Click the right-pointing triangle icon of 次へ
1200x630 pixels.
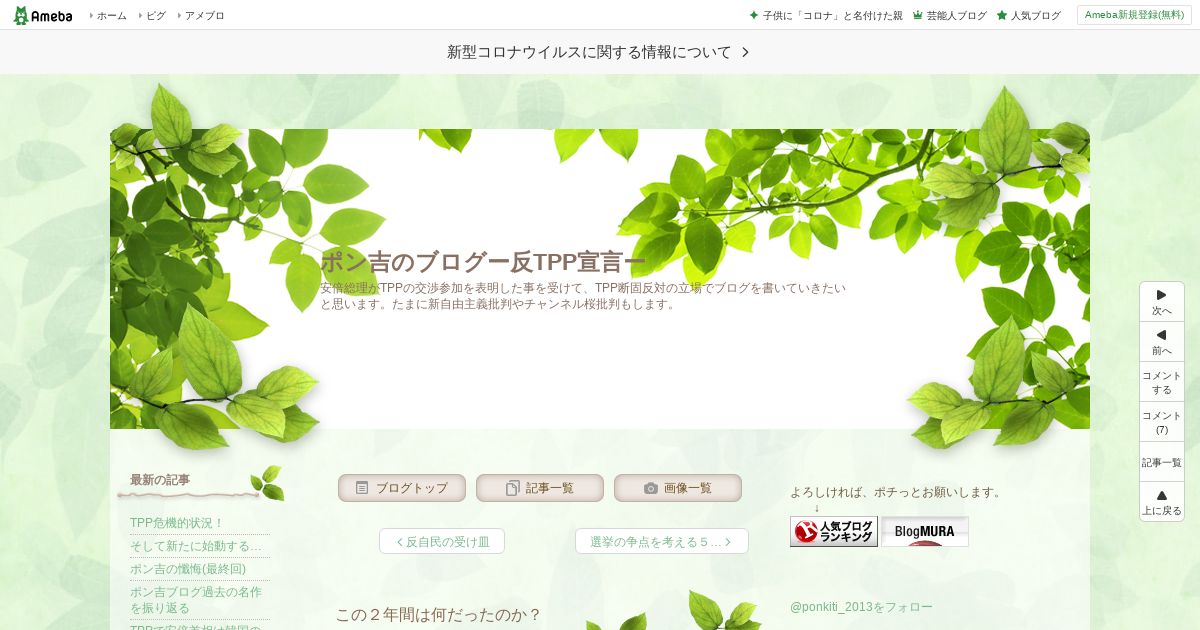point(1162,295)
